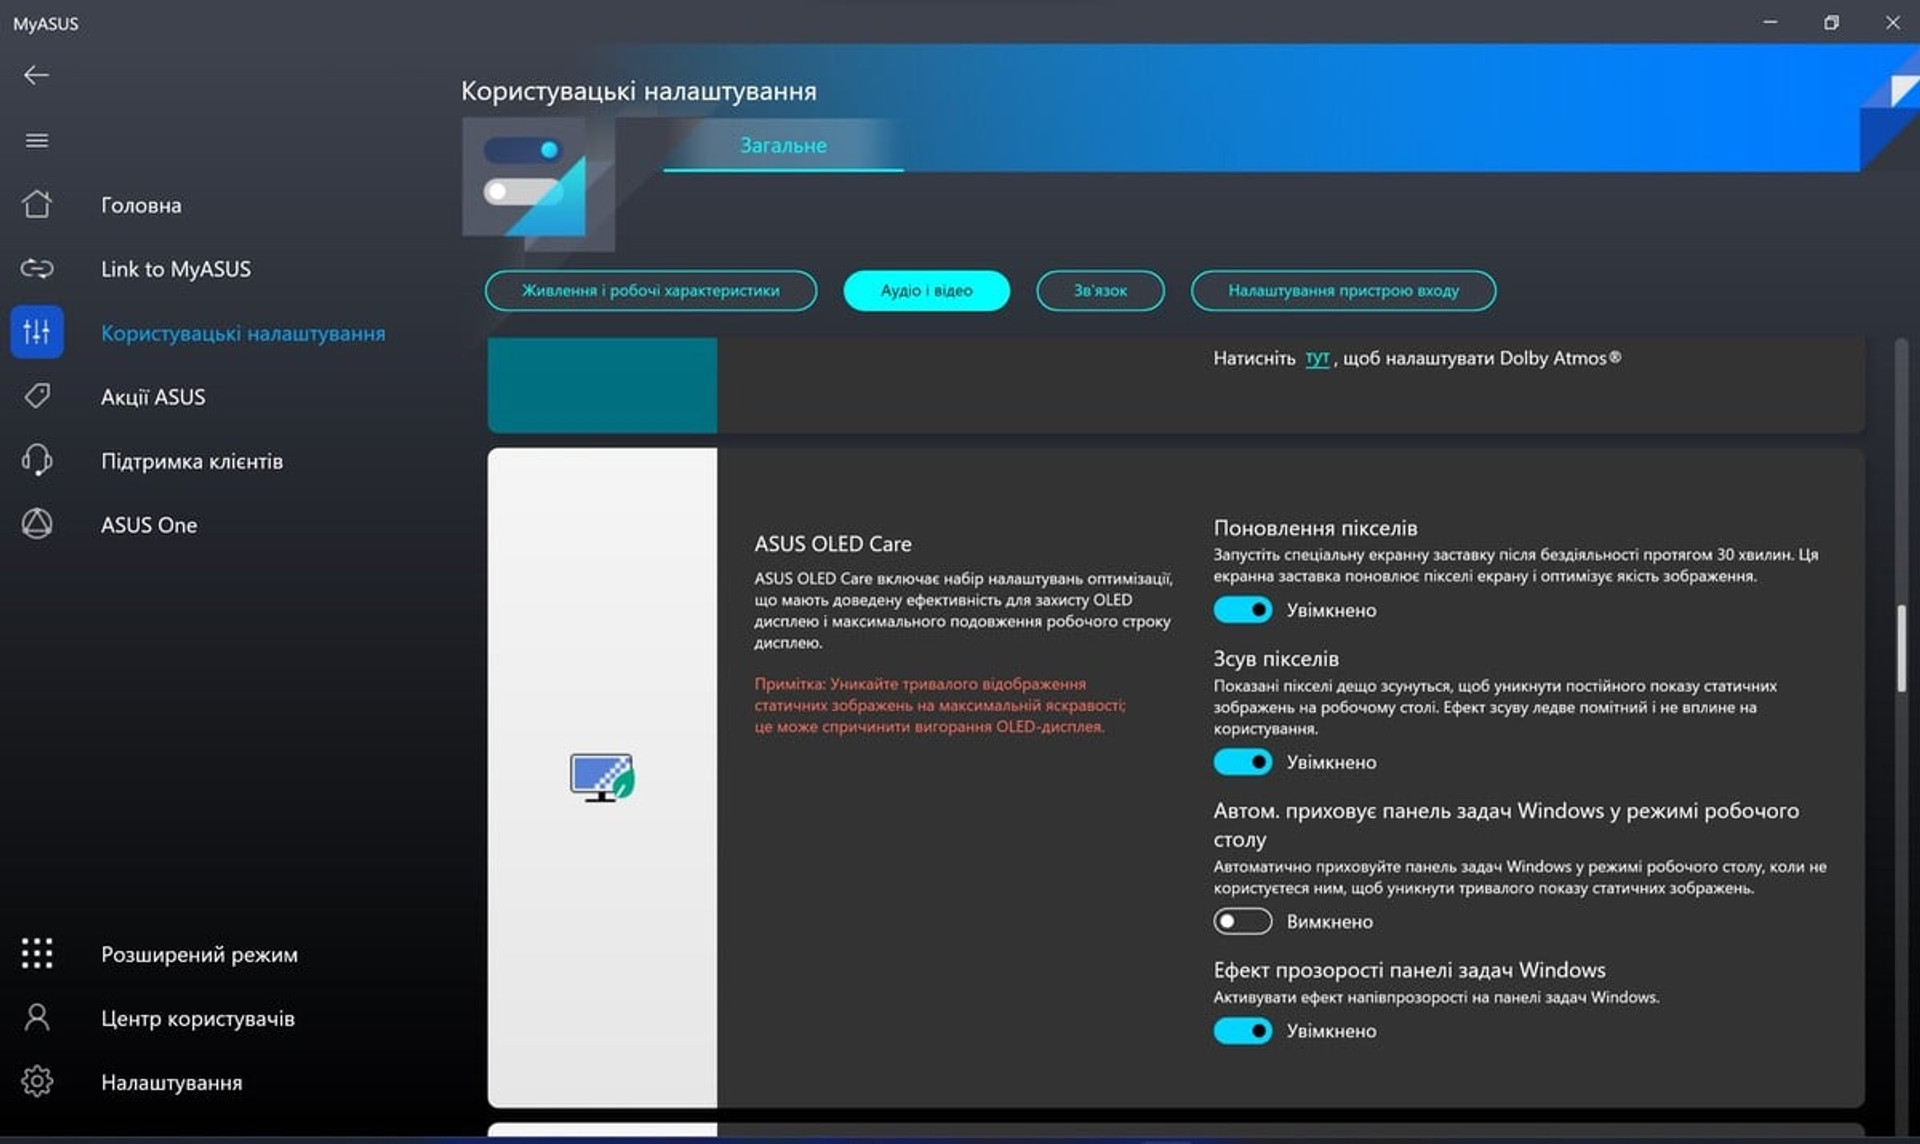This screenshot has width=1920, height=1144.
Task: Click the Головна home icon
Action: (x=37, y=204)
